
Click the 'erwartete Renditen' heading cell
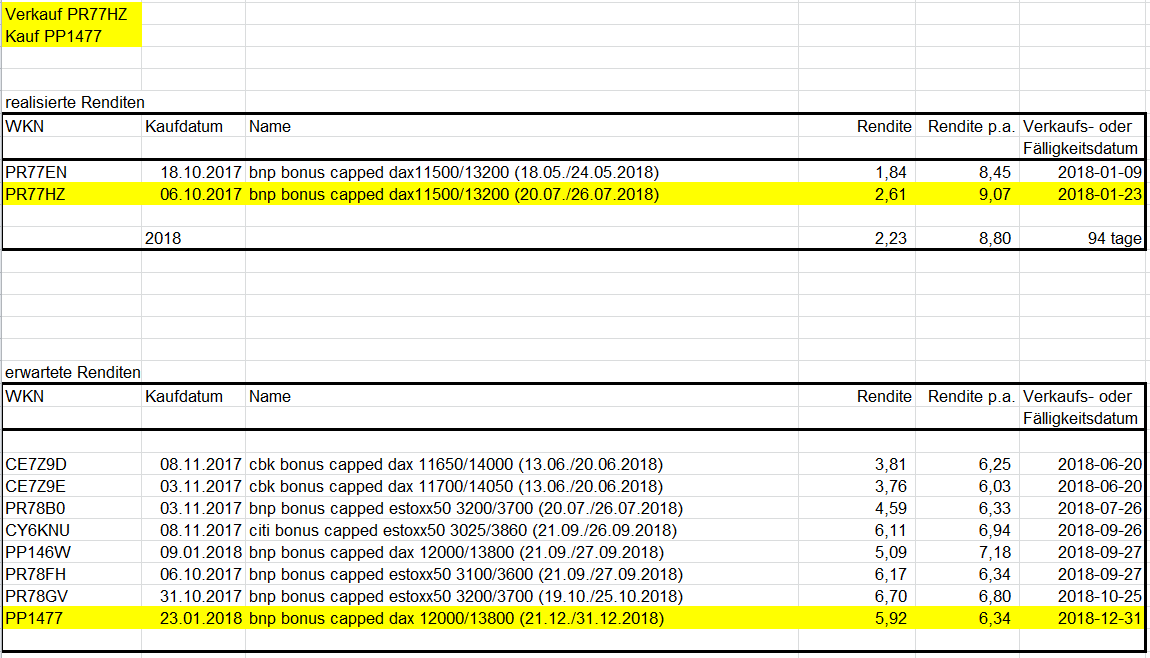[72, 373]
